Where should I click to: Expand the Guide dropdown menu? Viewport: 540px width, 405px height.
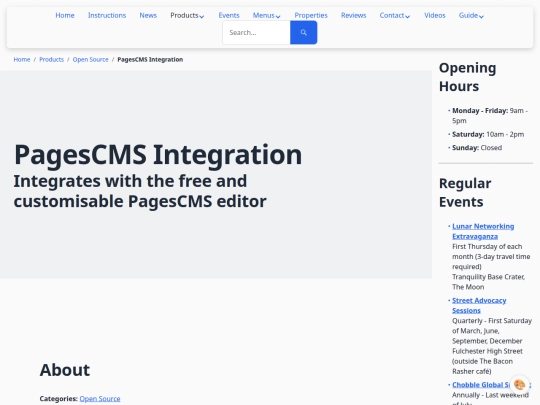[x=471, y=15]
